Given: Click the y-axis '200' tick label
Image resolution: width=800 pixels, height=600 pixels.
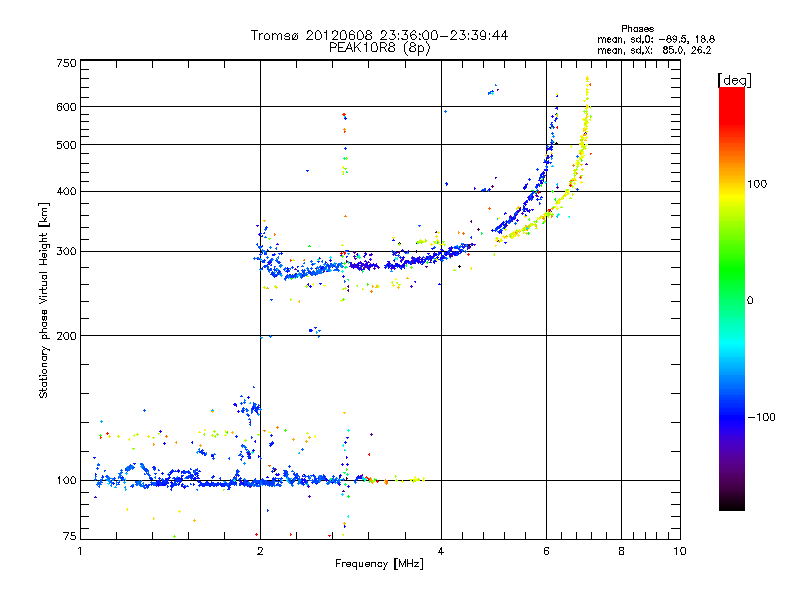Looking at the screenshot, I should pyautogui.click(x=66, y=336).
